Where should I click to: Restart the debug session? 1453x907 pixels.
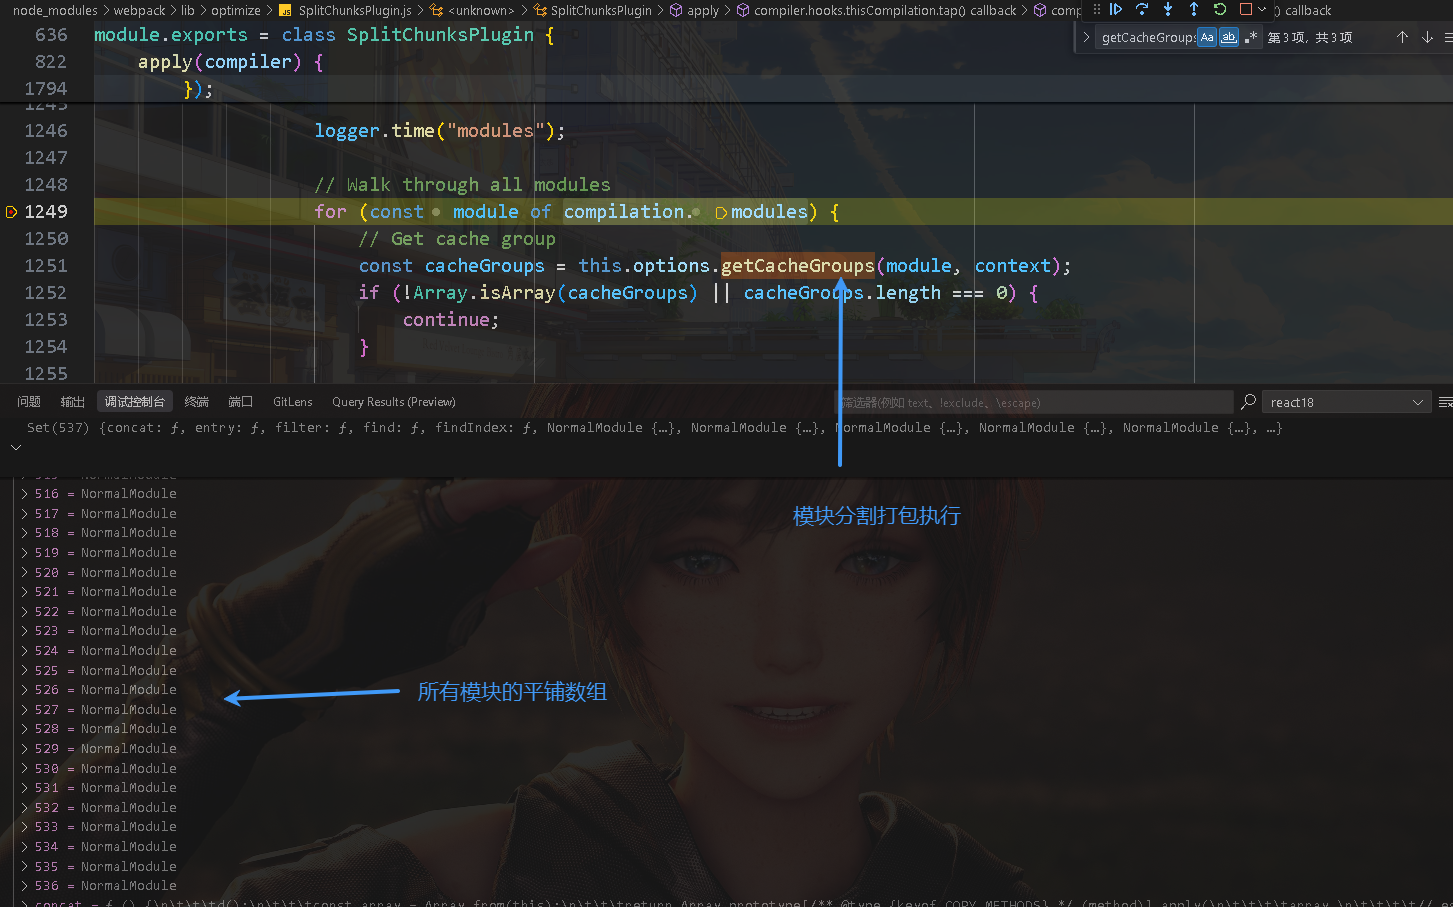click(x=1220, y=9)
